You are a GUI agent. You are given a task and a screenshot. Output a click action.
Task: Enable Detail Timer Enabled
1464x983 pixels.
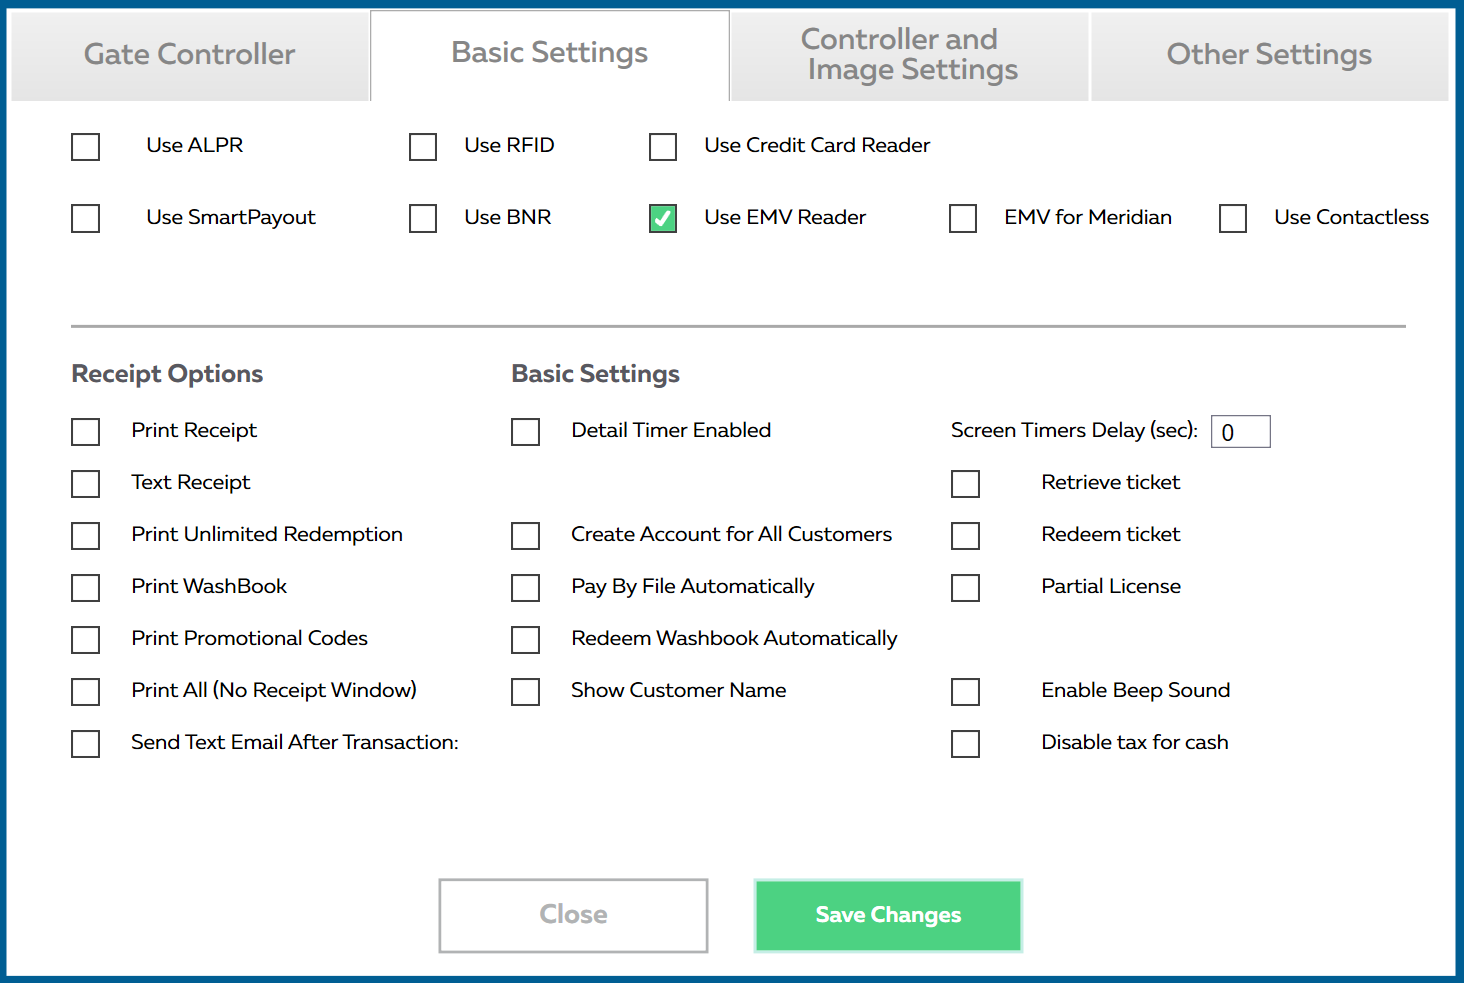tap(525, 432)
